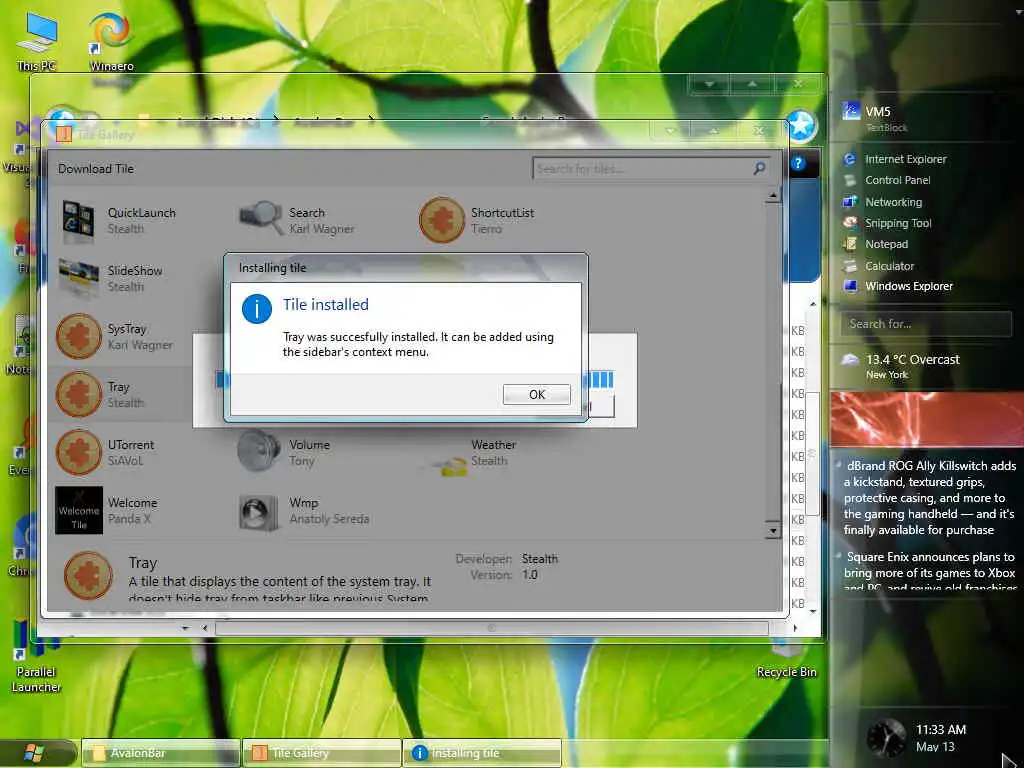The height and width of the screenshot is (768, 1024).
Task: Select the Welcome Tile icon
Action: point(79,510)
